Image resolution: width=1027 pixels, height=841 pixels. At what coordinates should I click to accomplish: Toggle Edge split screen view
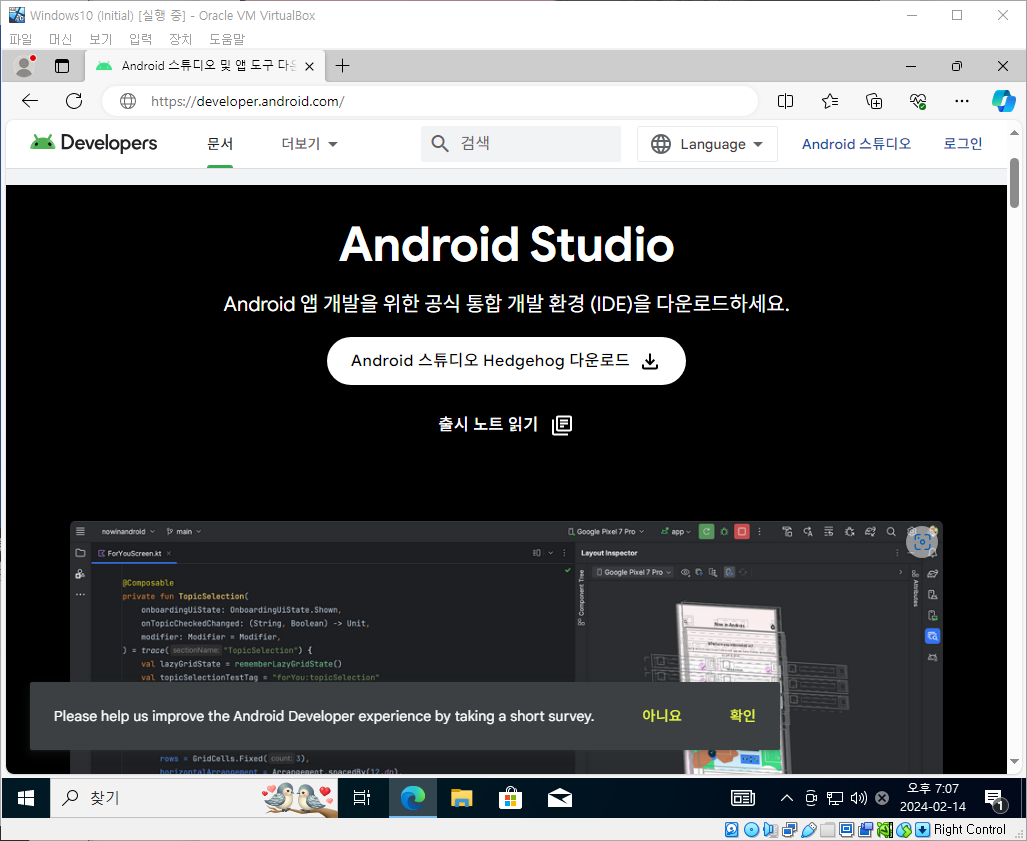tap(785, 101)
